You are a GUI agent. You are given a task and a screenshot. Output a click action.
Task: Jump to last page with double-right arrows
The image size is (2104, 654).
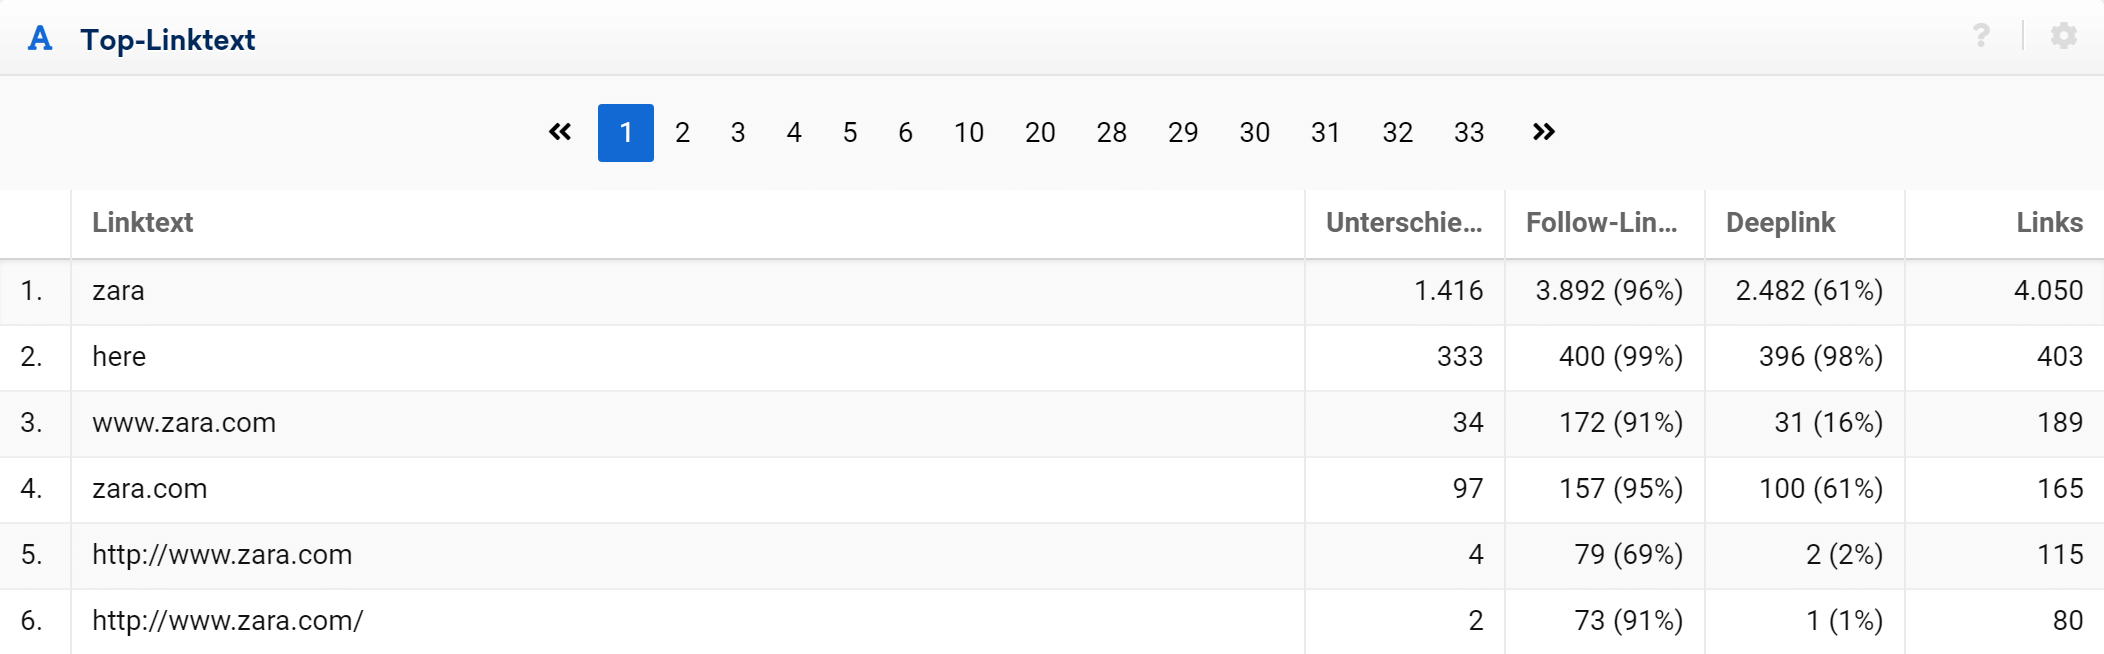click(x=1543, y=132)
